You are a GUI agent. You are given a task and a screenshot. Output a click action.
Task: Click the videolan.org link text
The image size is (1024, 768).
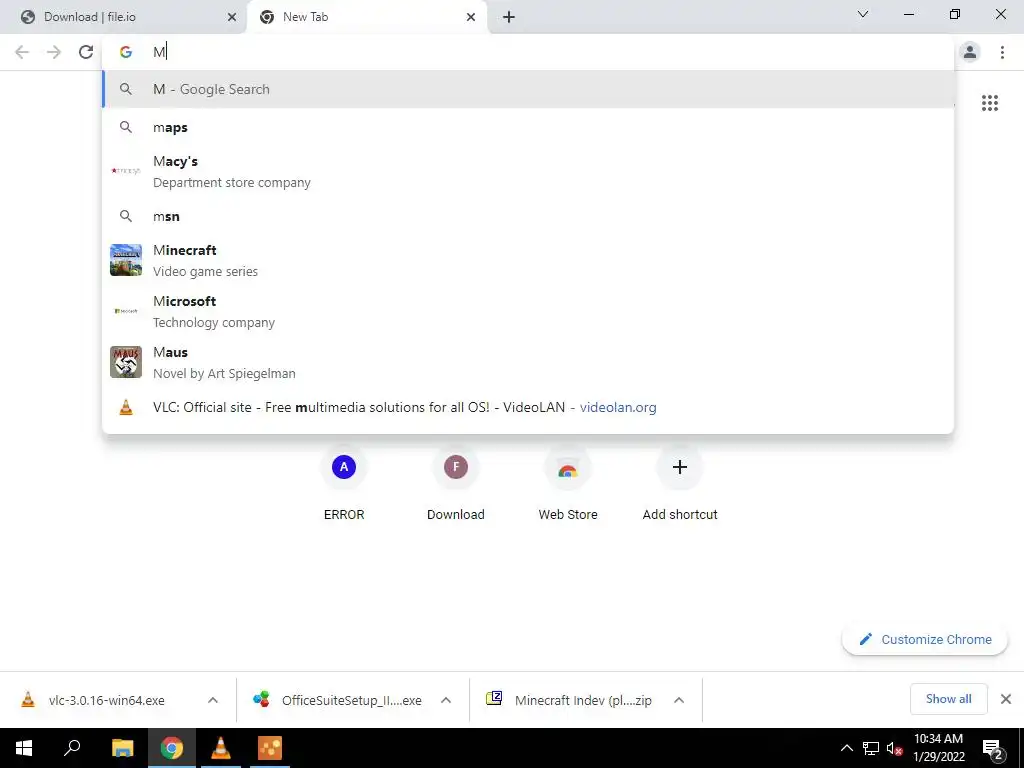click(x=618, y=408)
